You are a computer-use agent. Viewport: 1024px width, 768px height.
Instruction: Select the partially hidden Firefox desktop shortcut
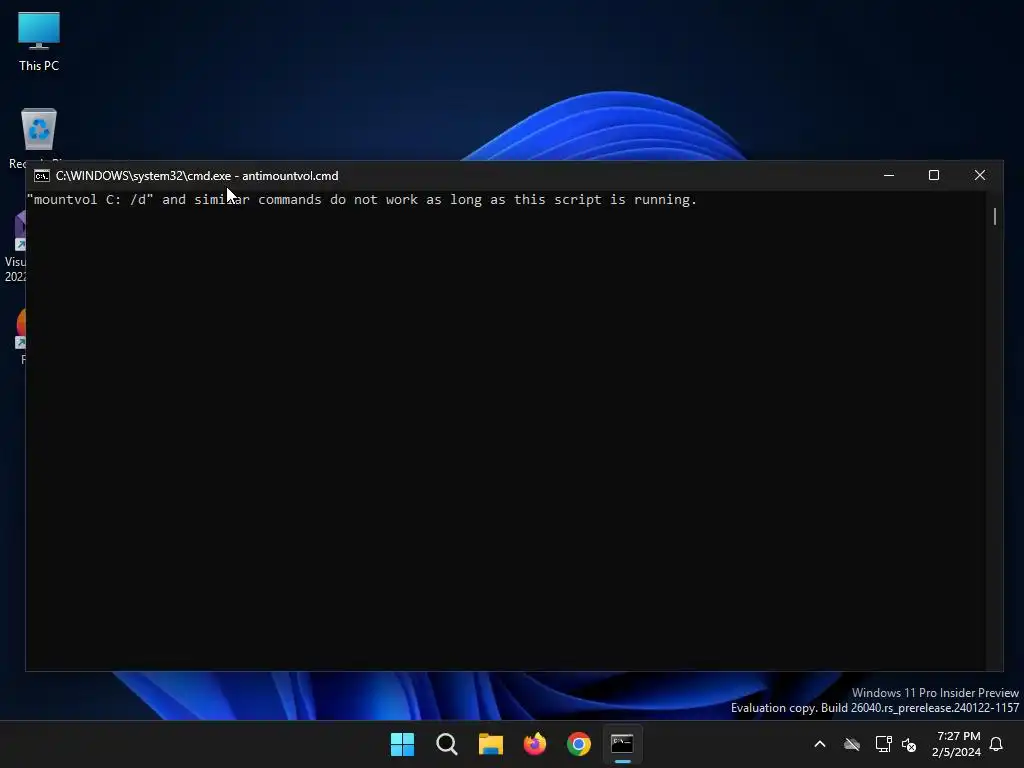[x=21, y=335]
